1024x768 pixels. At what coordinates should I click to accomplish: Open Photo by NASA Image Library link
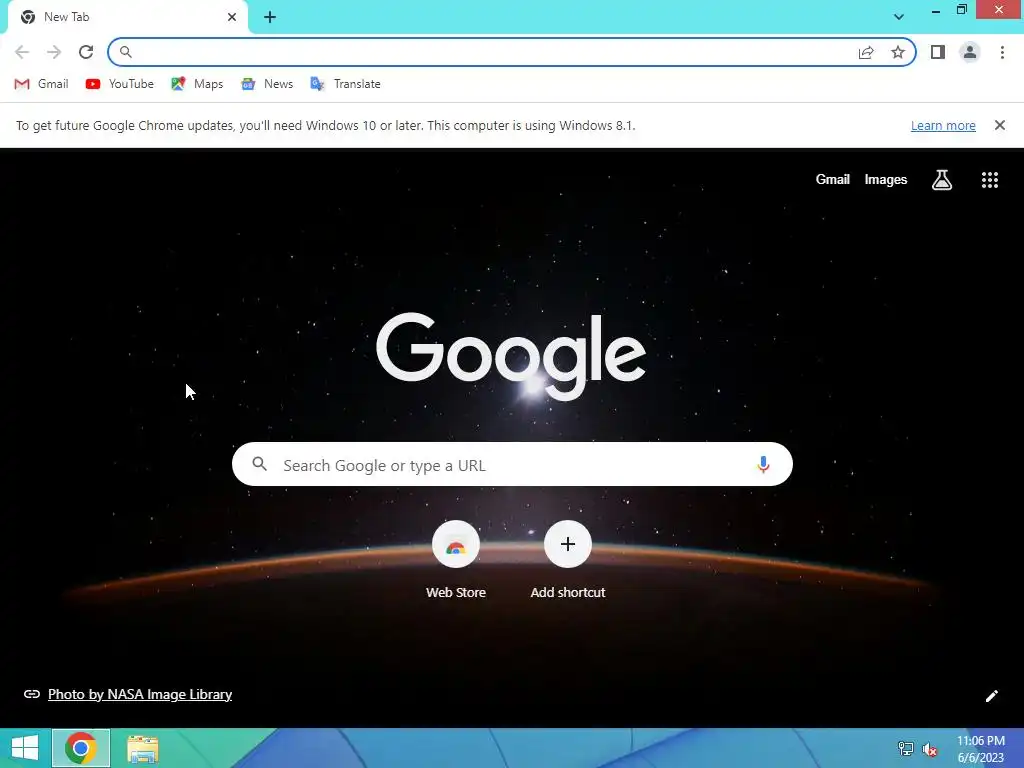(140, 694)
